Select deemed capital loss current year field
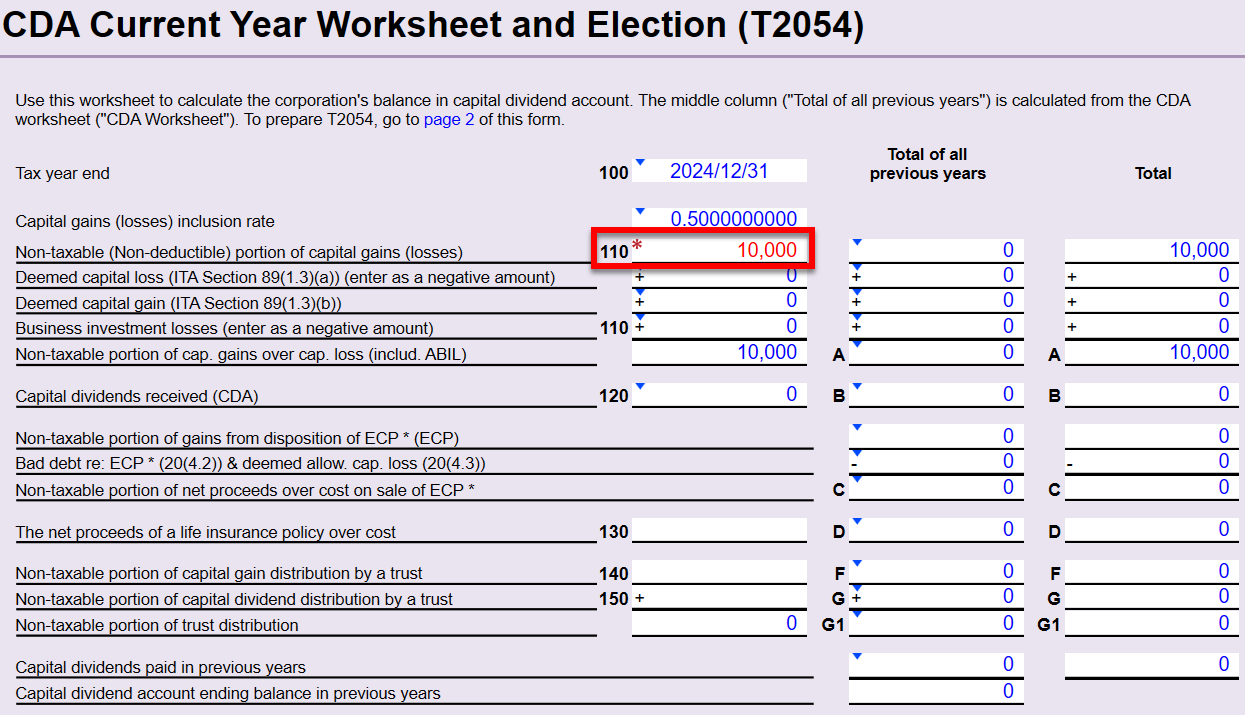This screenshot has height=715, width=1245. [x=719, y=275]
